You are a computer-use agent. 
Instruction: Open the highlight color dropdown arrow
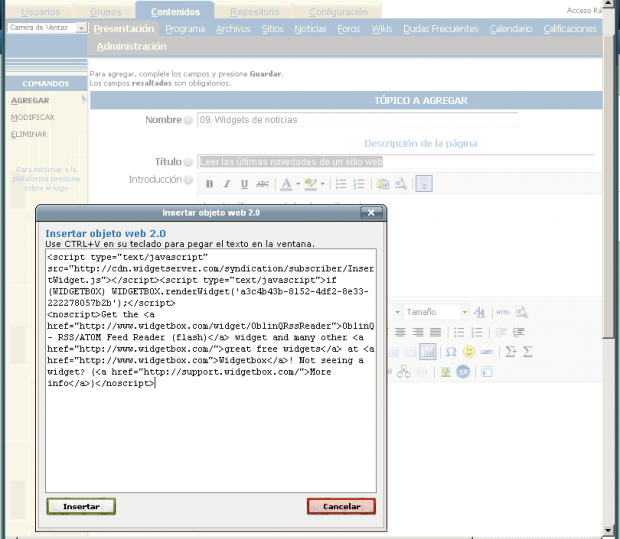click(323, 184)
